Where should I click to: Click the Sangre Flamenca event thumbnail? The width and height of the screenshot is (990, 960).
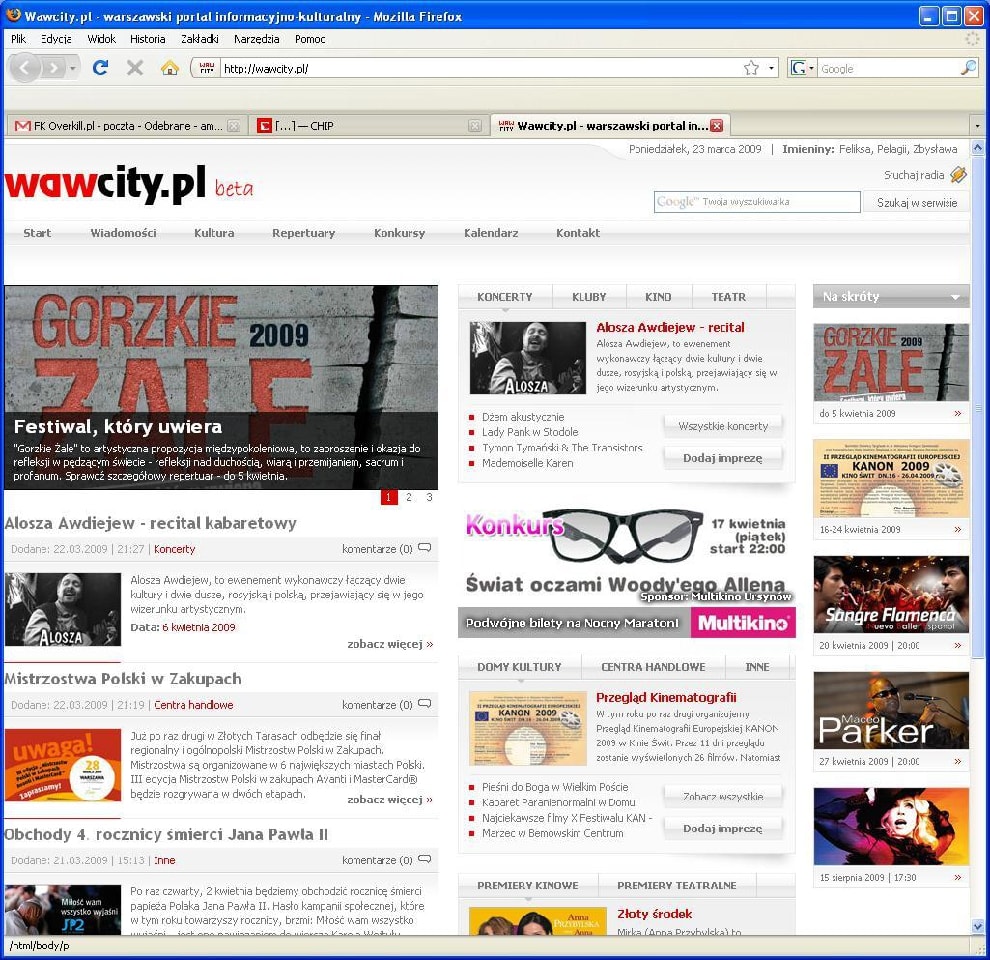[x=891, y=594]
